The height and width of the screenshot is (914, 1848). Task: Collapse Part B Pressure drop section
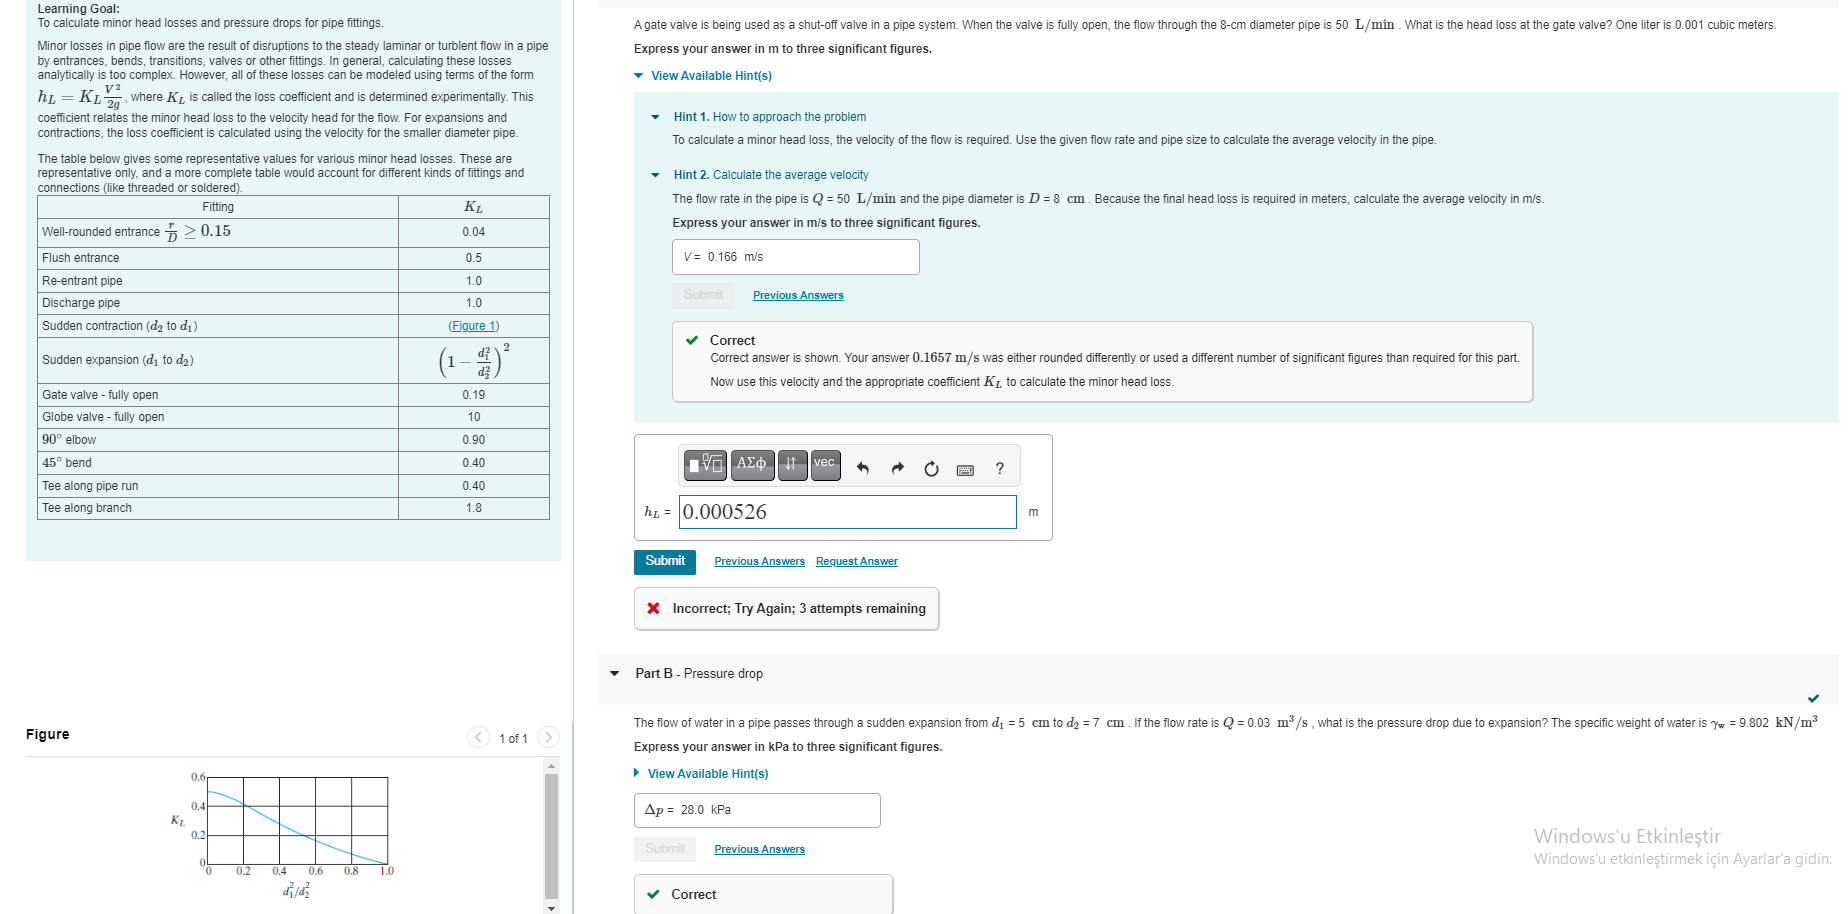[614, 674]
